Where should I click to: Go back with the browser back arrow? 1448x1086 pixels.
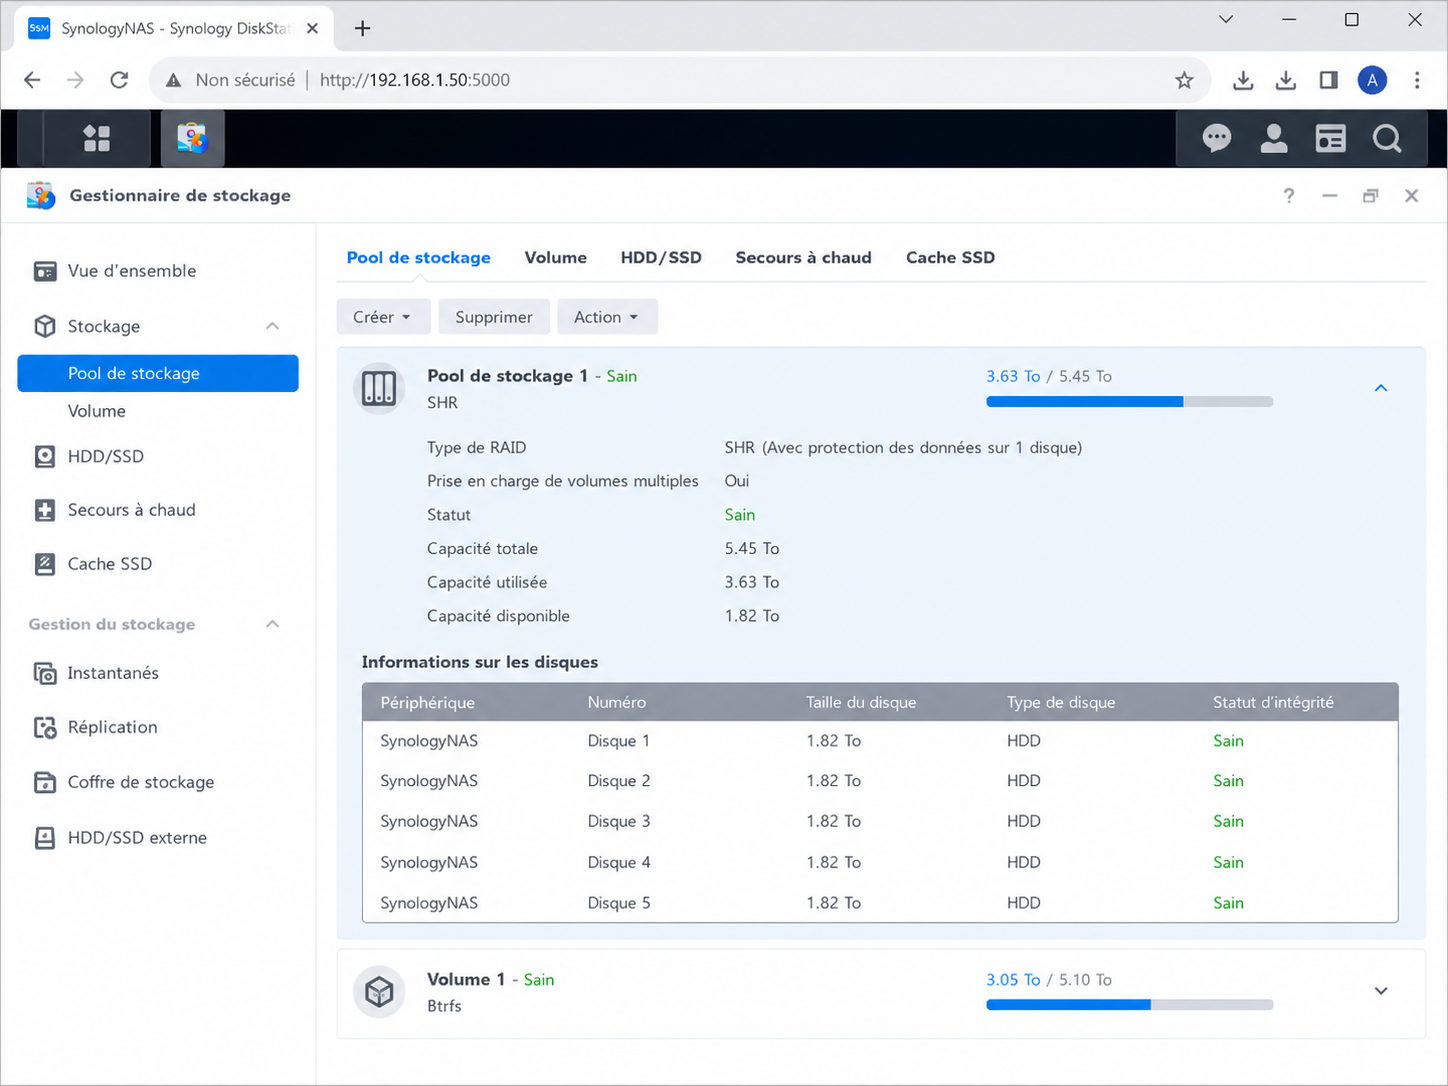[x=32, y=80]
